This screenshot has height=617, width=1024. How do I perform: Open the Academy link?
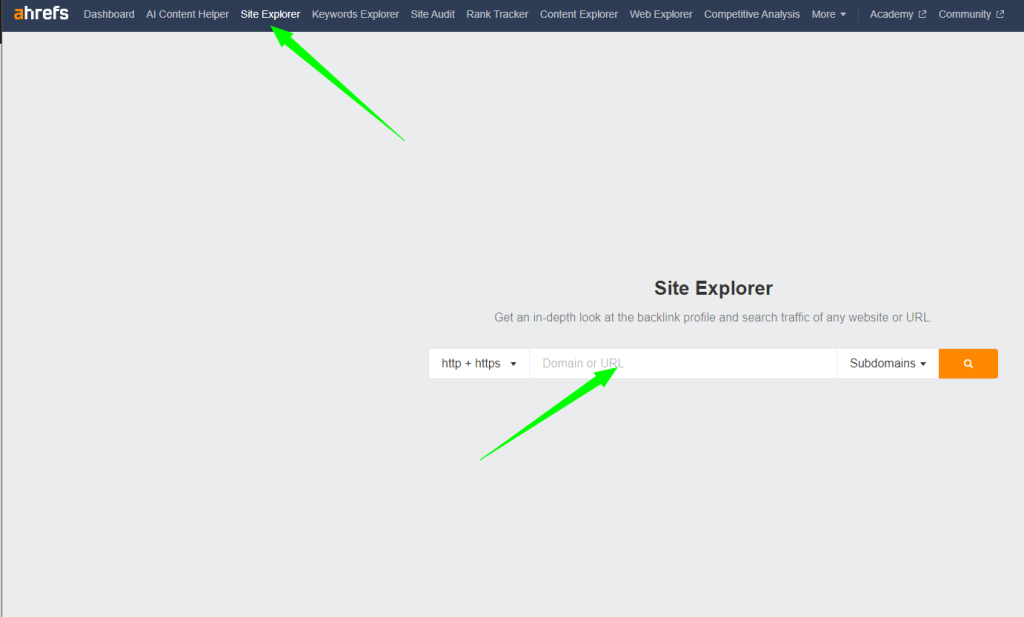pos(891,15)
